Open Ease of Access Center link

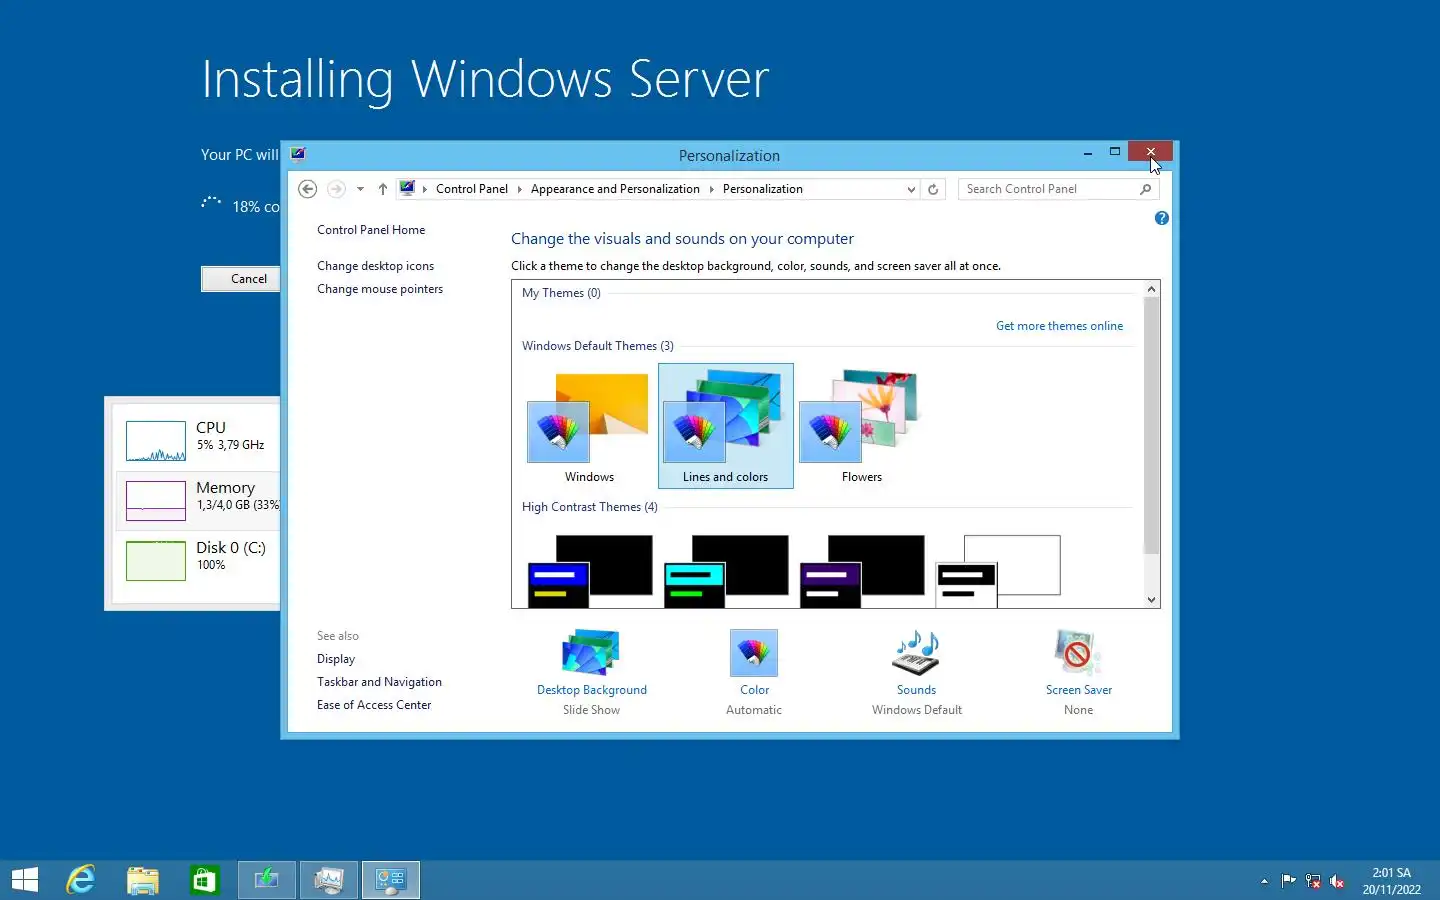click(374, 705)
